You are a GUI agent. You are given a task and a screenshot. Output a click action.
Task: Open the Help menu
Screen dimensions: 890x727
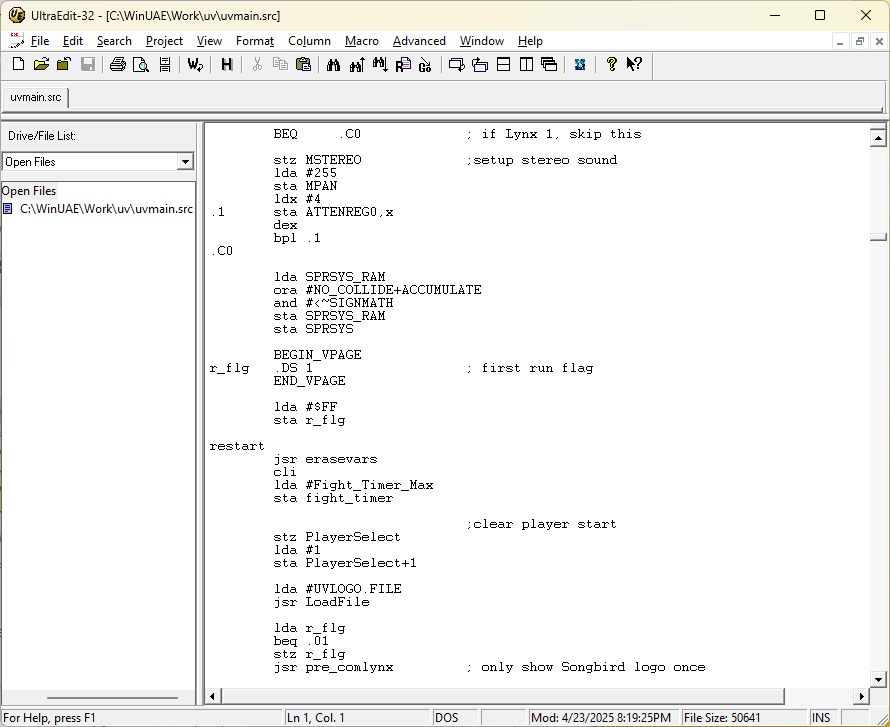click(530, 41)
